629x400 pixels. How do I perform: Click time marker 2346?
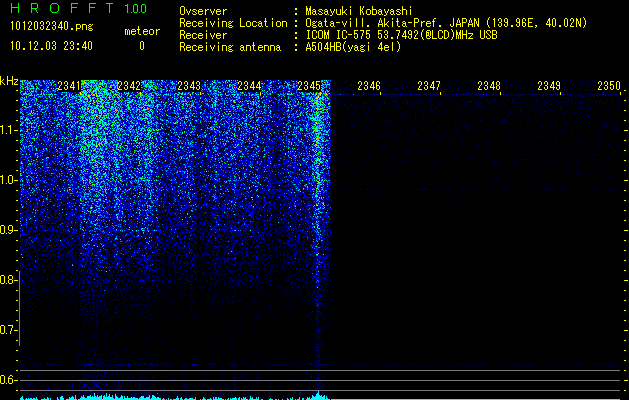click(369, 86)
